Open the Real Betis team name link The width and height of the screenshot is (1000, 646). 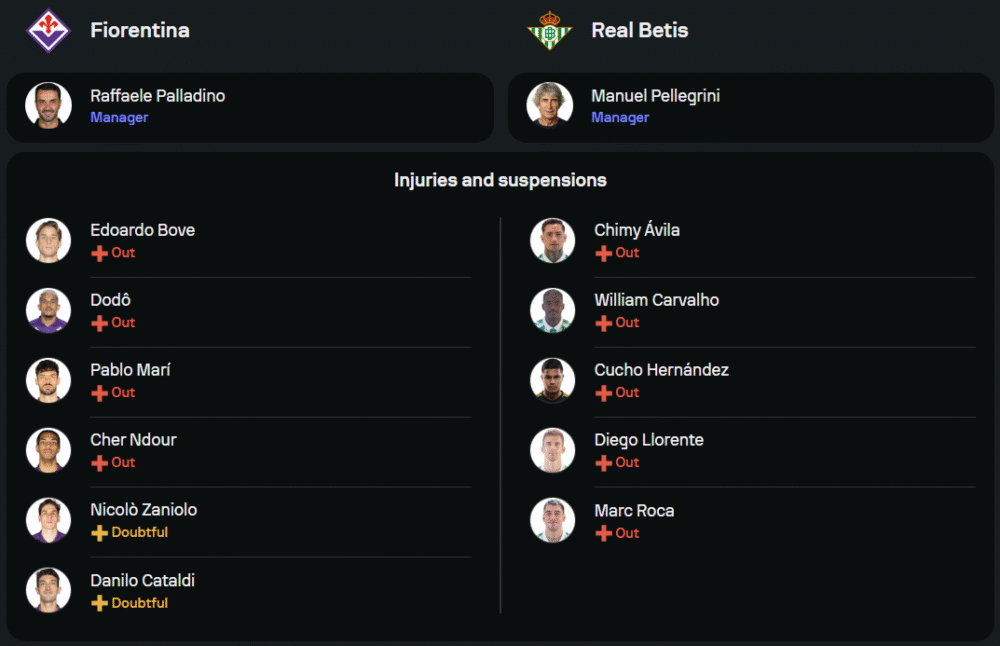pyautogui.click(x=639, y=30)
